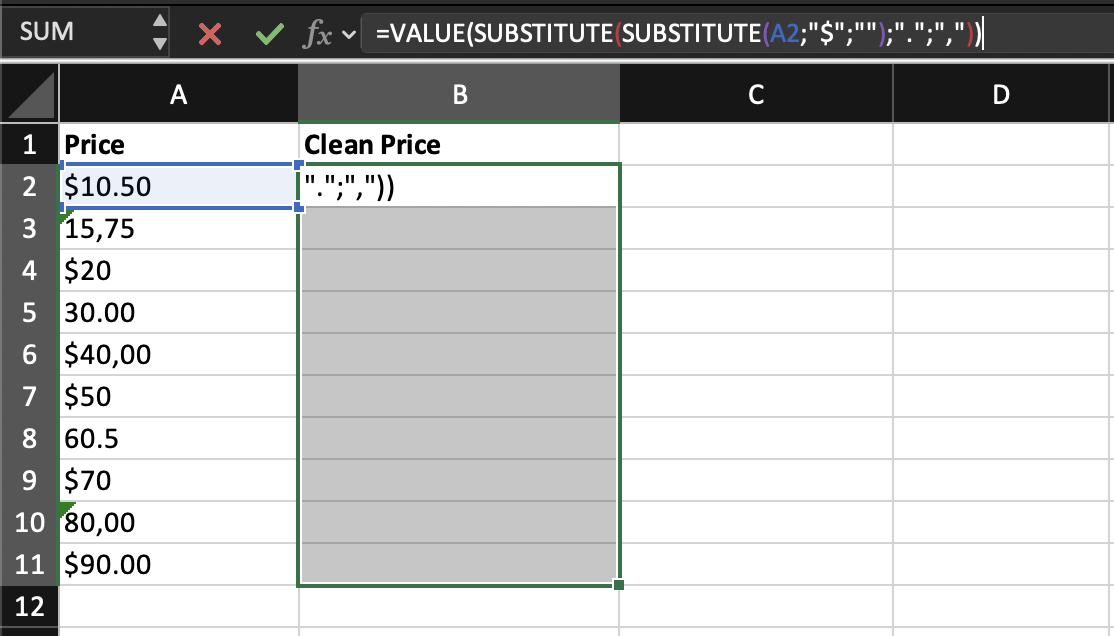Click row 12 header
This screenshot has width=1114, height=636.
28,607
